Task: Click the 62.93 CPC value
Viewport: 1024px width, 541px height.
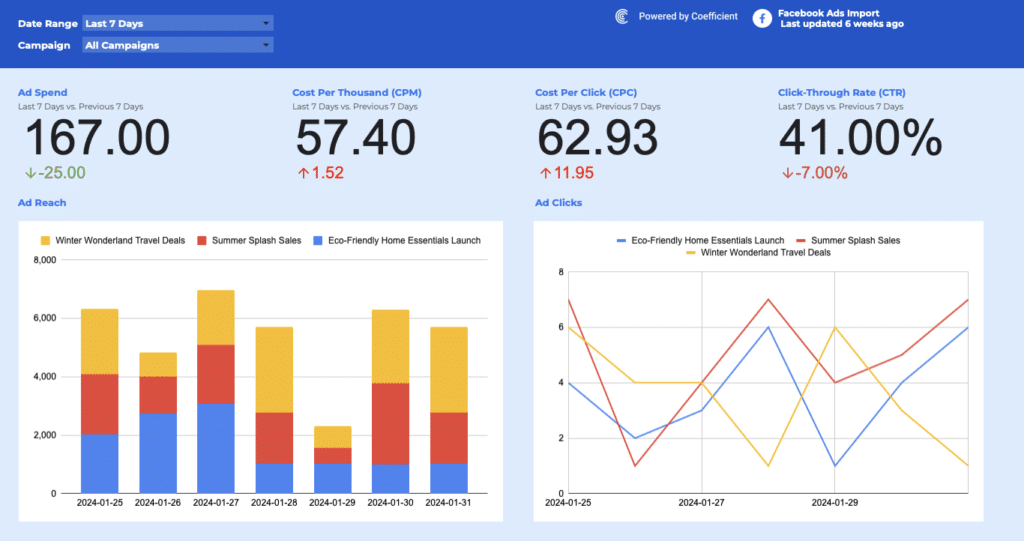Action: pyautogui.click(x=598, y=137)
